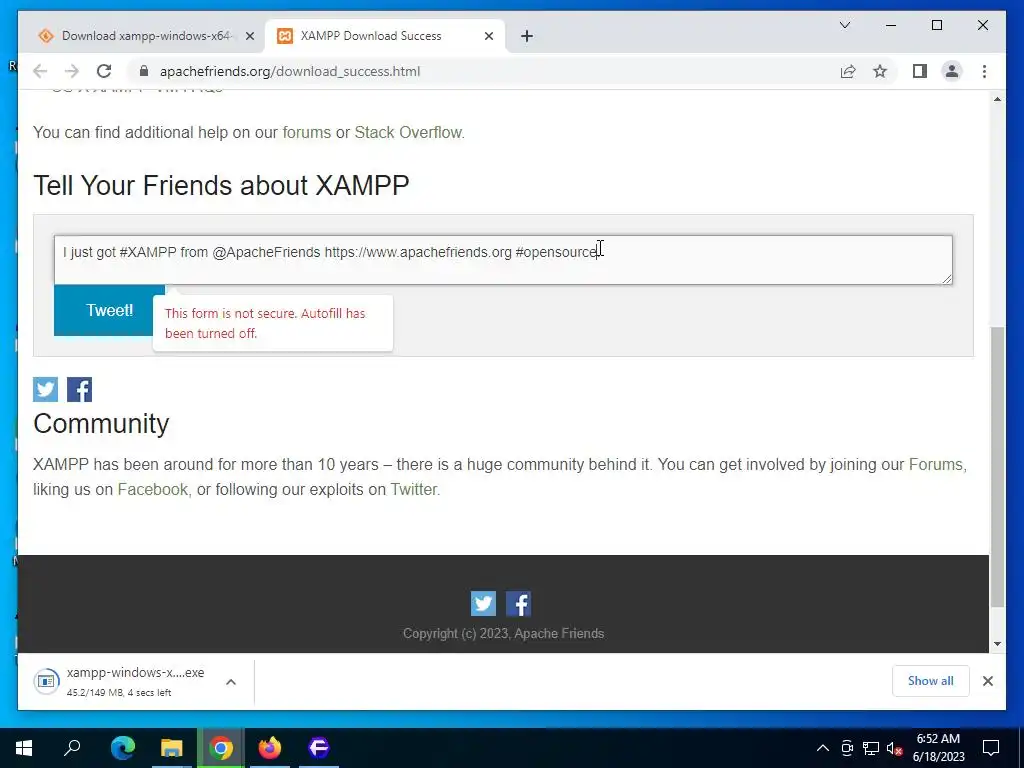Reload the page with refresh icon
Screen dimensions: 1024x768
104,71
